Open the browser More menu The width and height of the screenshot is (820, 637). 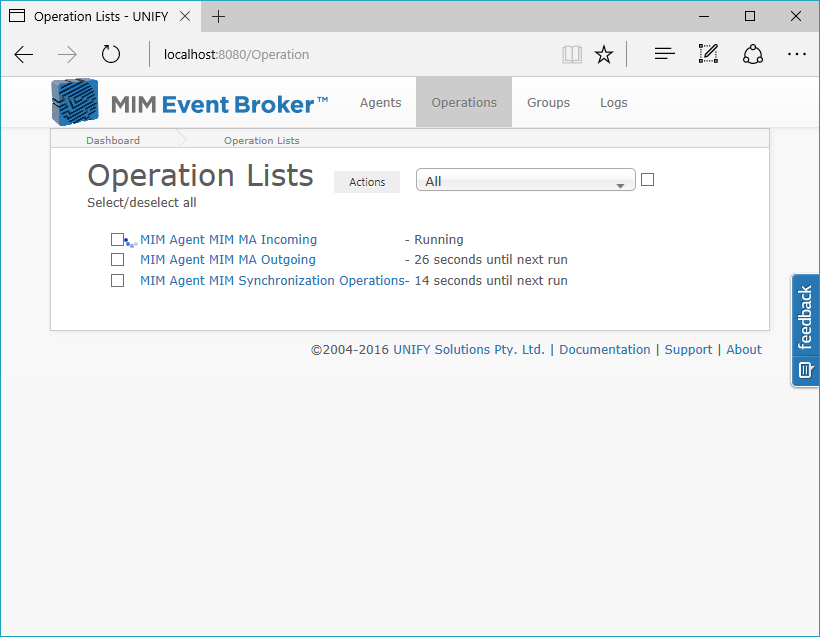click(796, 54)
